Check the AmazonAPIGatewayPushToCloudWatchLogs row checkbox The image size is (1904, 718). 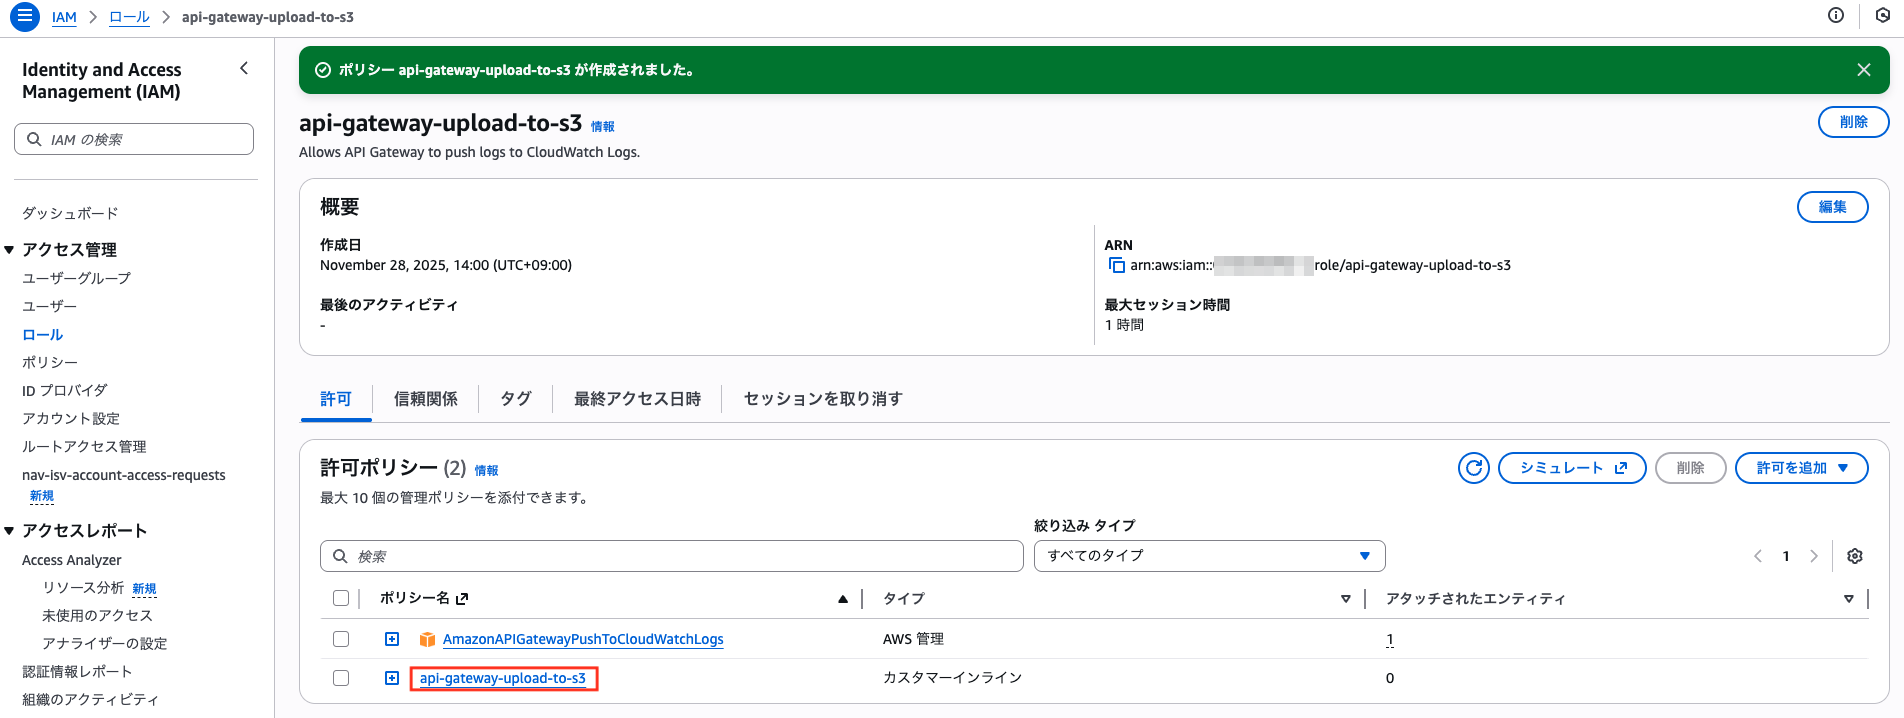(x=341, y=639)
